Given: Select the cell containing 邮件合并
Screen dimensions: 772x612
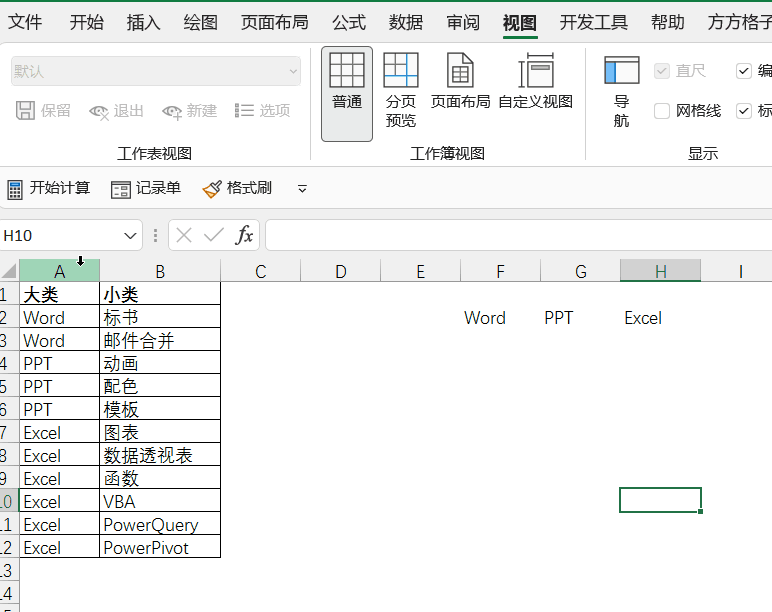Looking at the screenshot, I should click(x=160, y=340).
